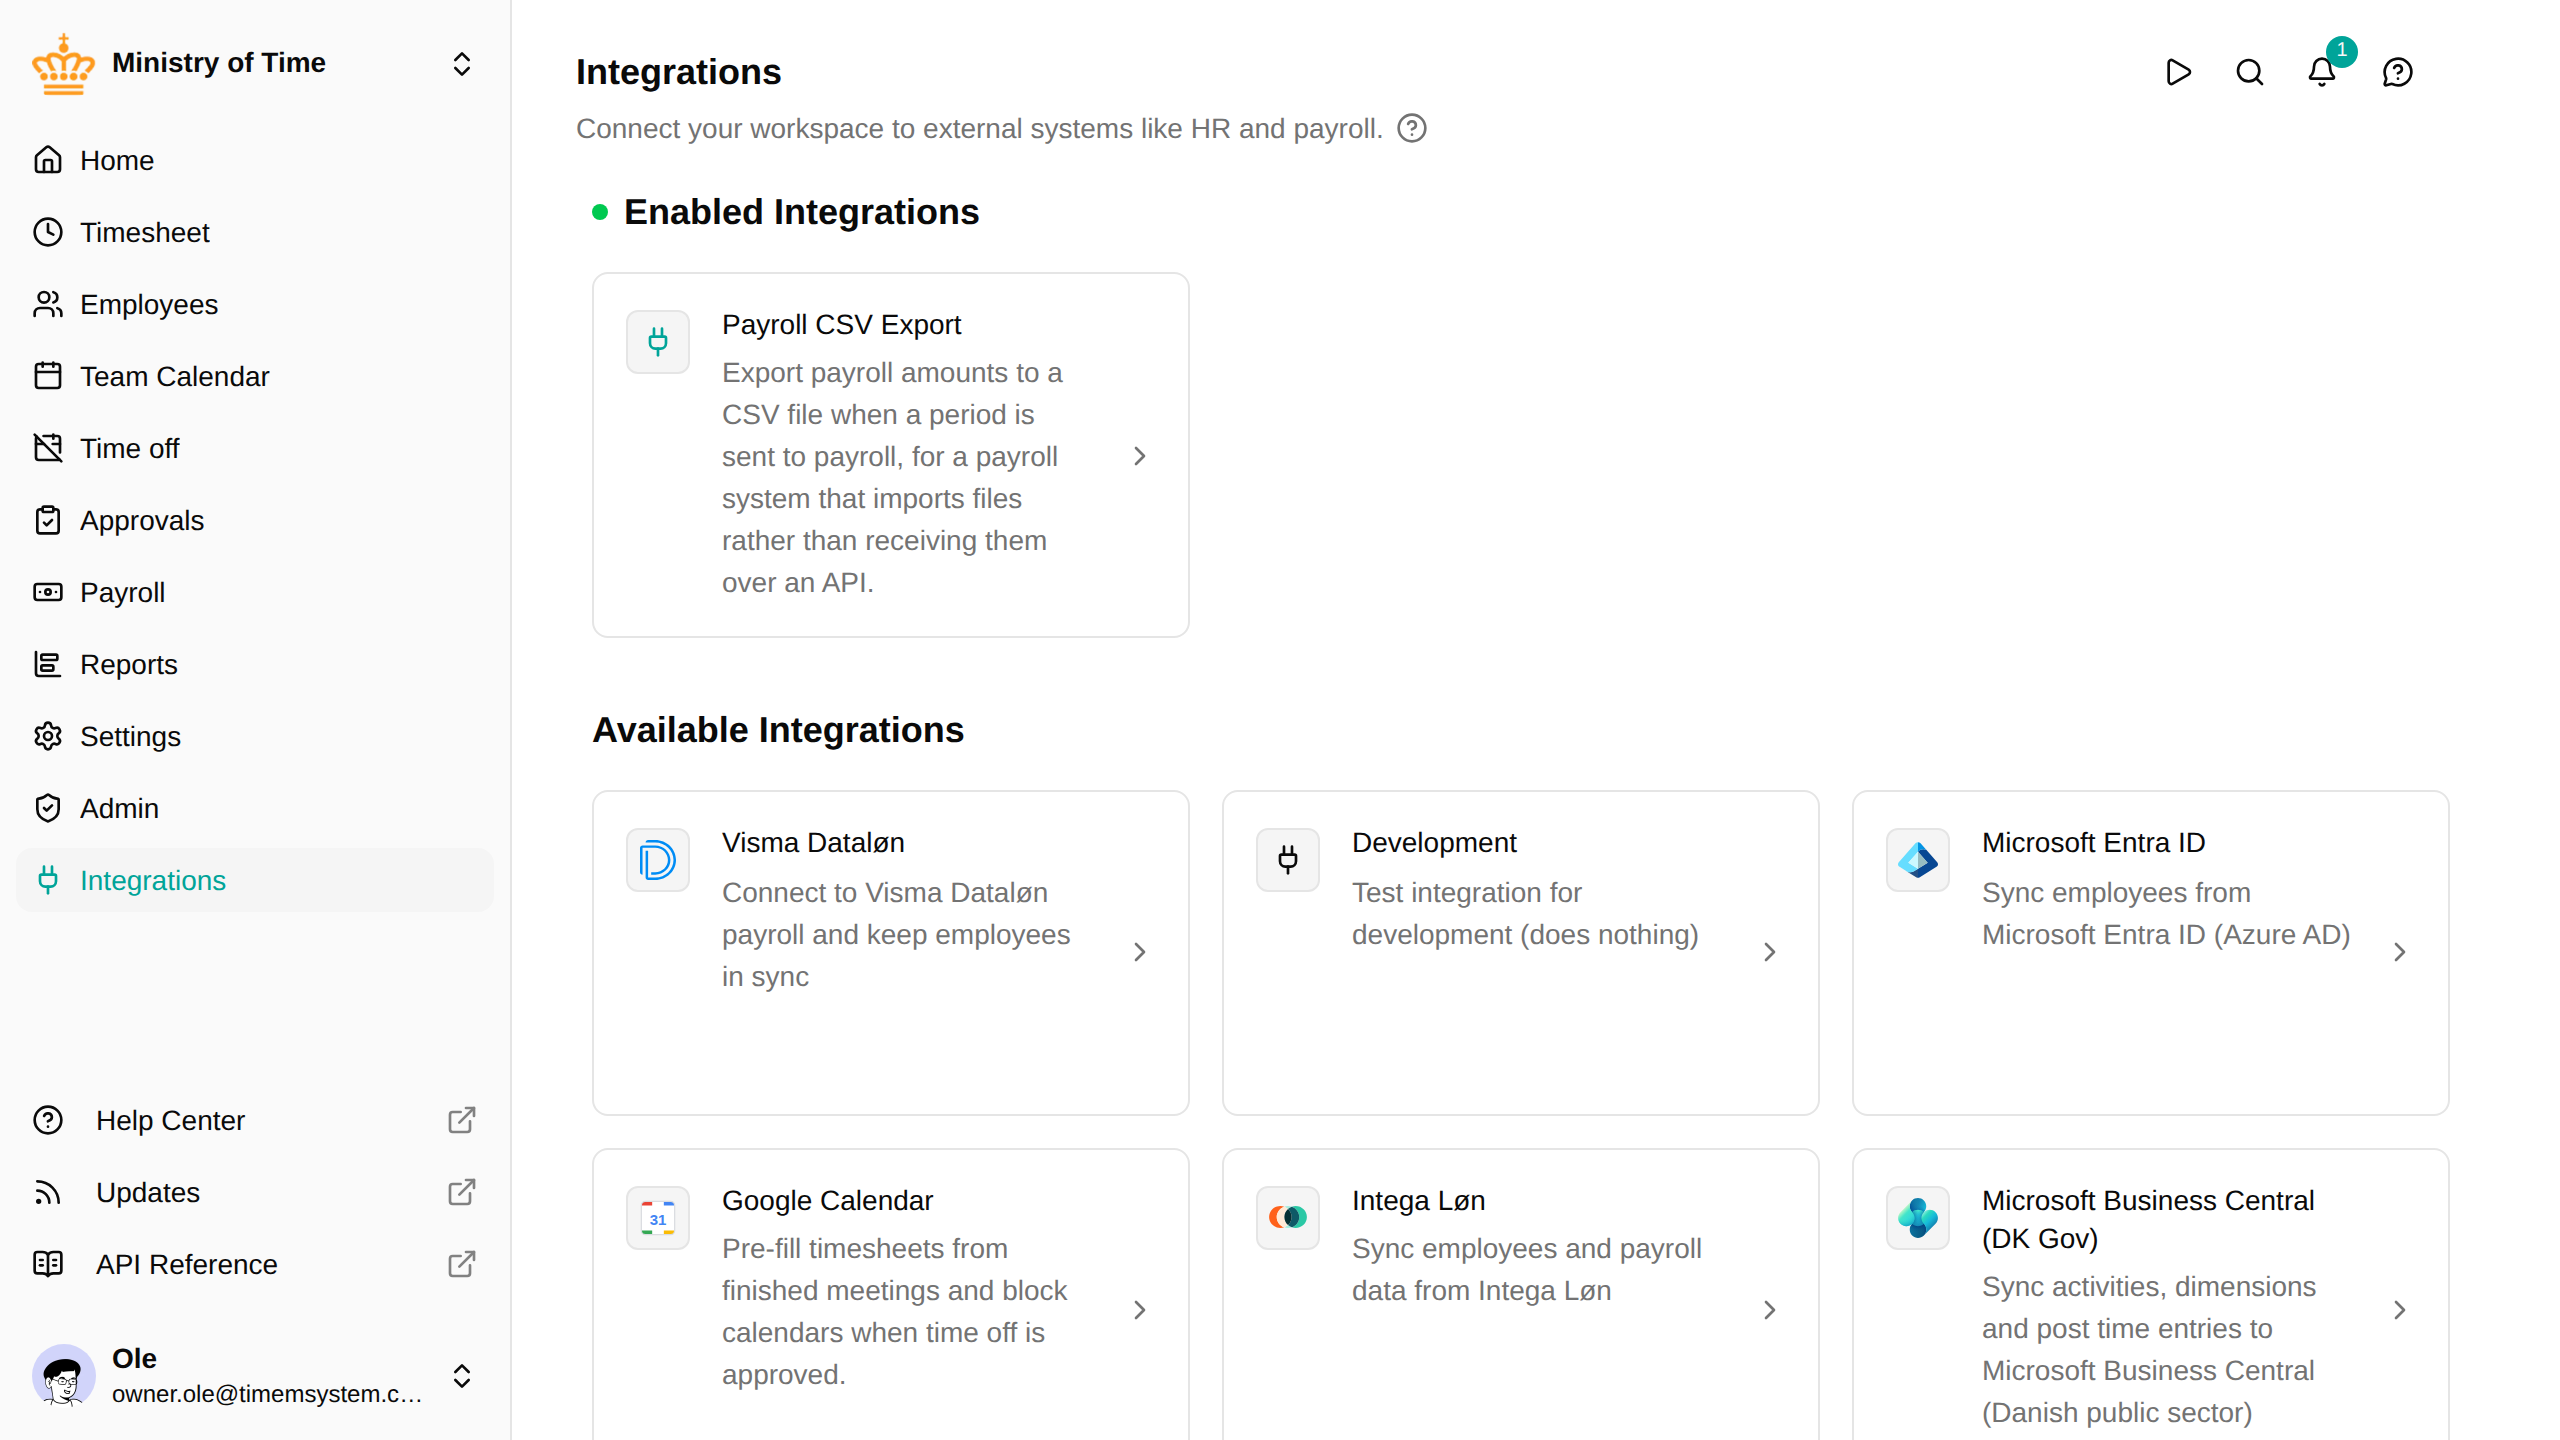This screenshot has height=1440, width=2560.
Task: Open Reports from the sidebar
Action: pyautogui.click(x=255, y=664)
